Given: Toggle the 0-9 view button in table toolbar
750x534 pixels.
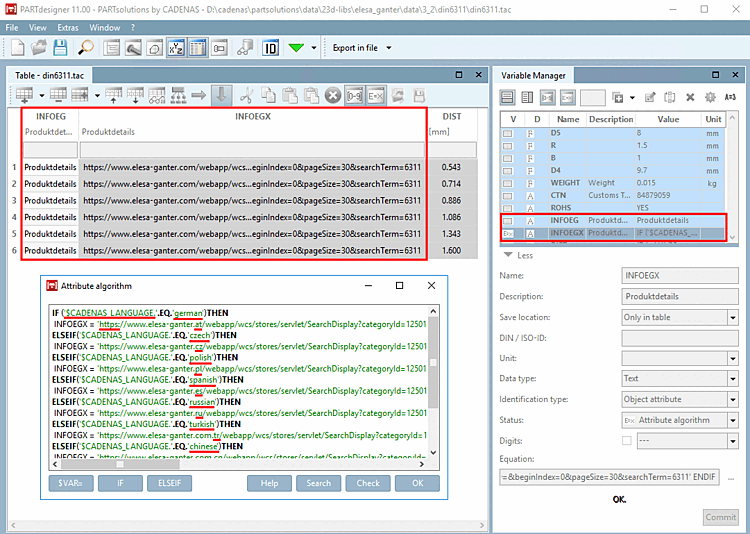Looking at the screenshot, I should point(354,96).
